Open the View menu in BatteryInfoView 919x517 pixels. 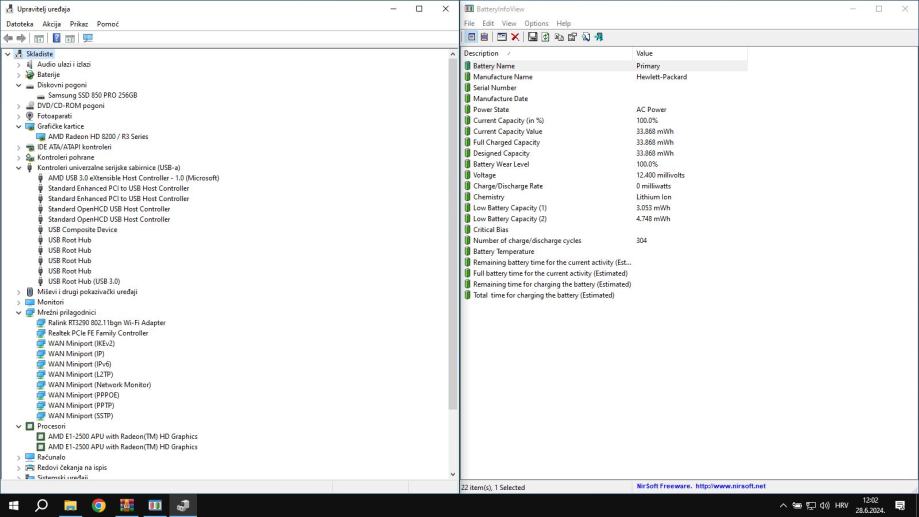[x=509, y=23]
